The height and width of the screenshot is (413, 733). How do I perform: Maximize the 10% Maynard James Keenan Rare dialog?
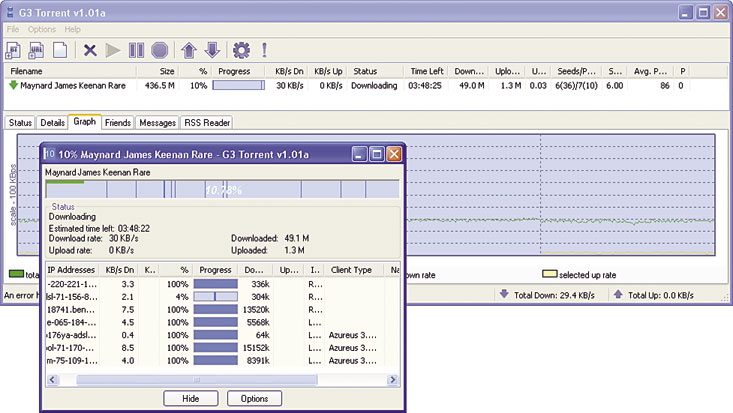376,154
